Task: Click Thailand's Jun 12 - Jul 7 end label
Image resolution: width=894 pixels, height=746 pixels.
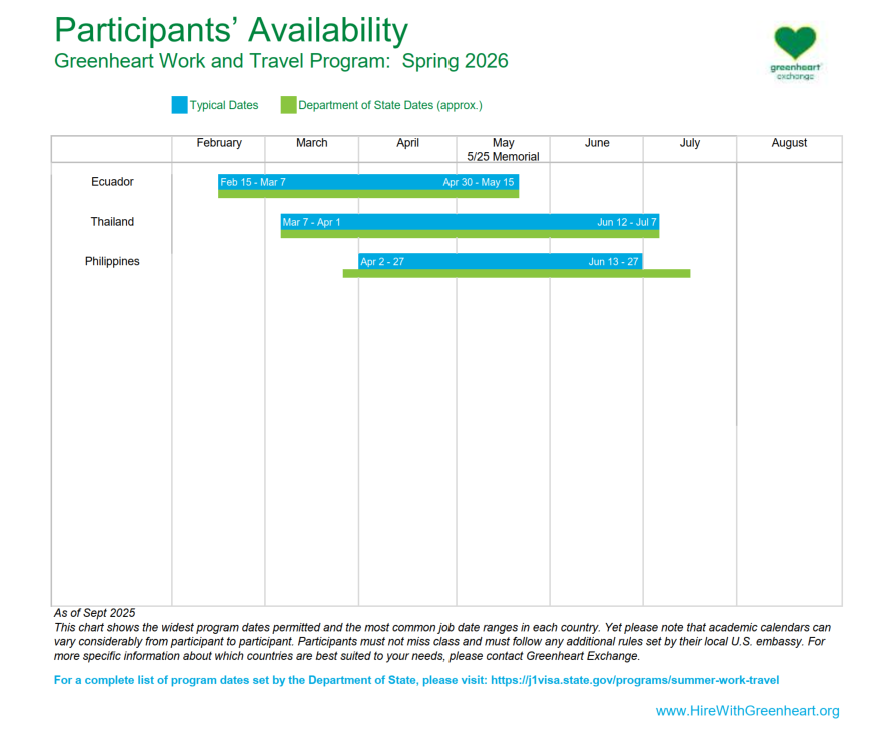Action: [x=627, y=222]
